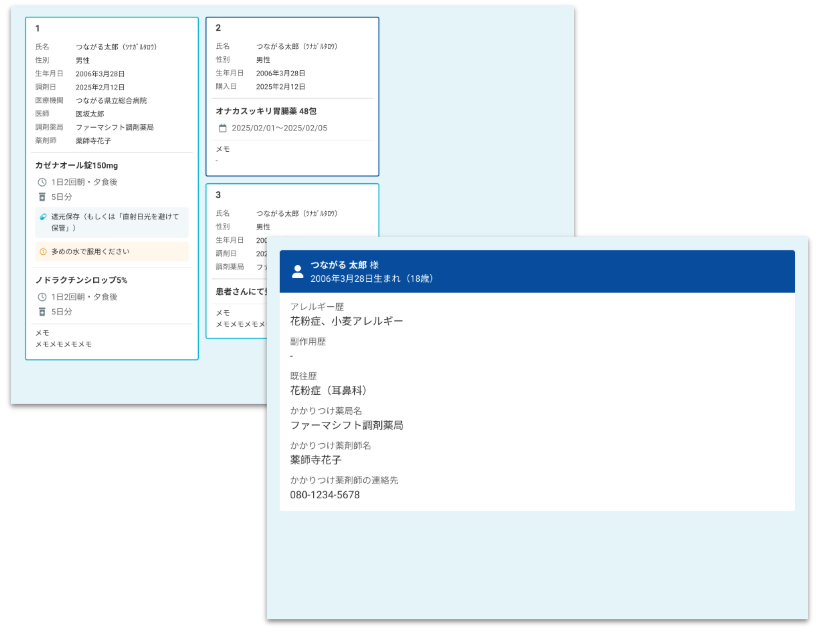Click the person icon in blue patient header
The height and width of the screenshot is (634, 818).
[x=297, y=271]
